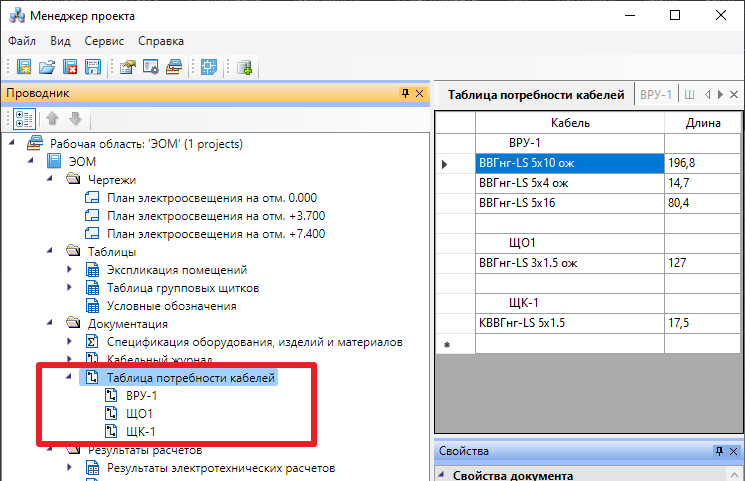Select ЩО1 under Таблица потребности кабелей

(x=140, y=414)
